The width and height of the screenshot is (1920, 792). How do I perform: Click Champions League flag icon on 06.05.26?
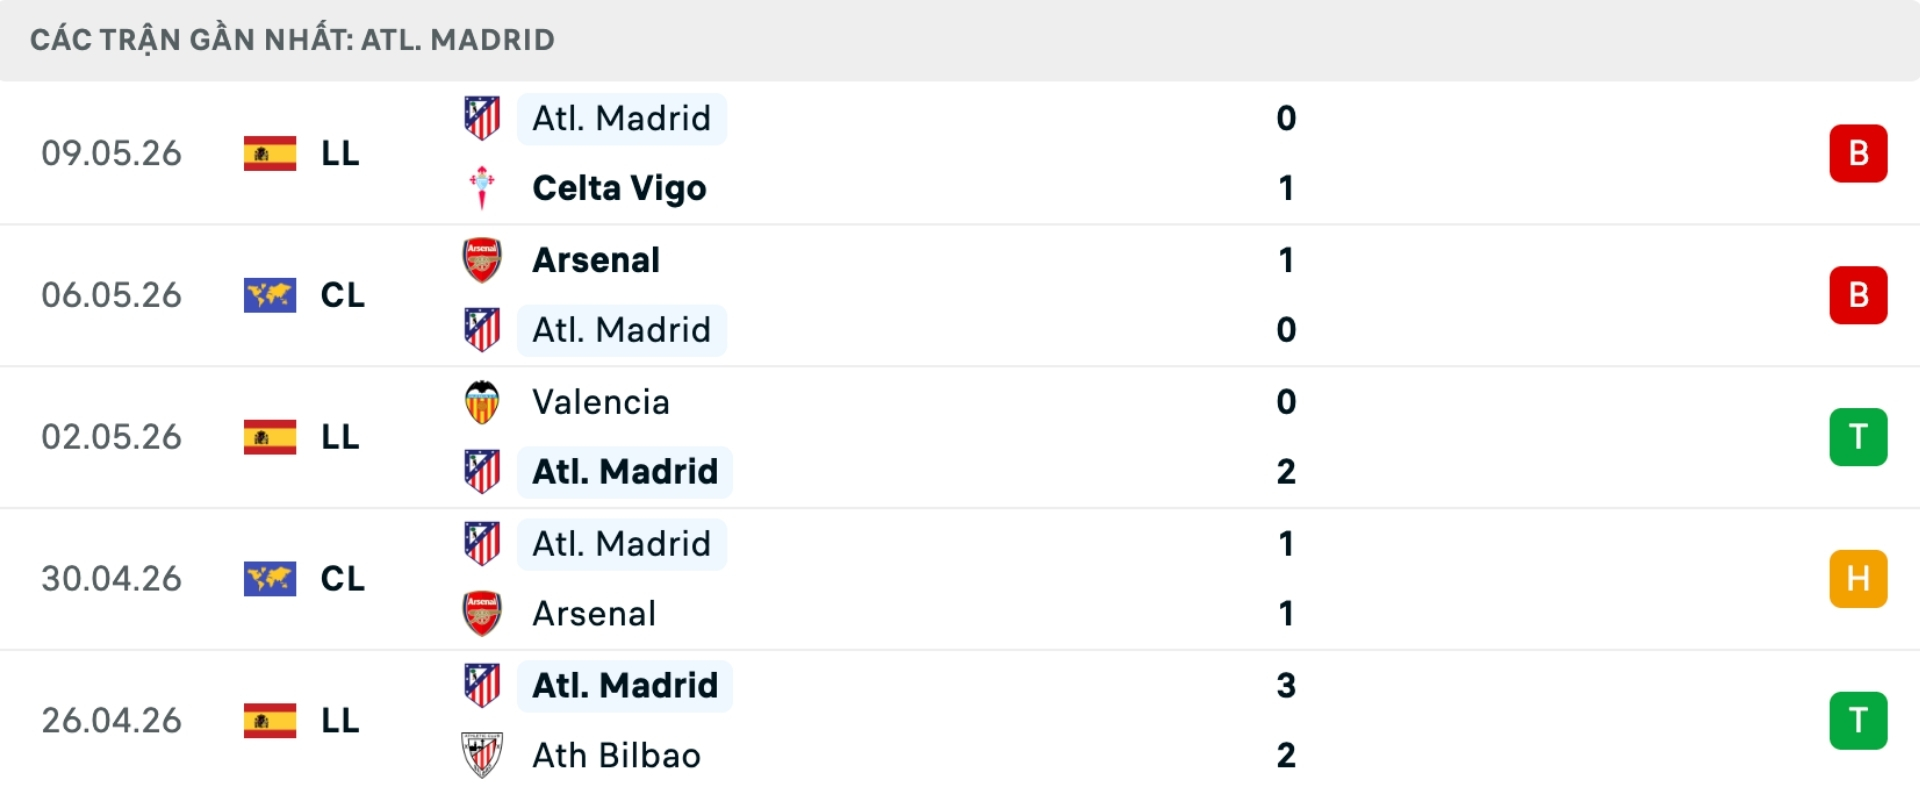pyautogui.click(x=270, y=295)
